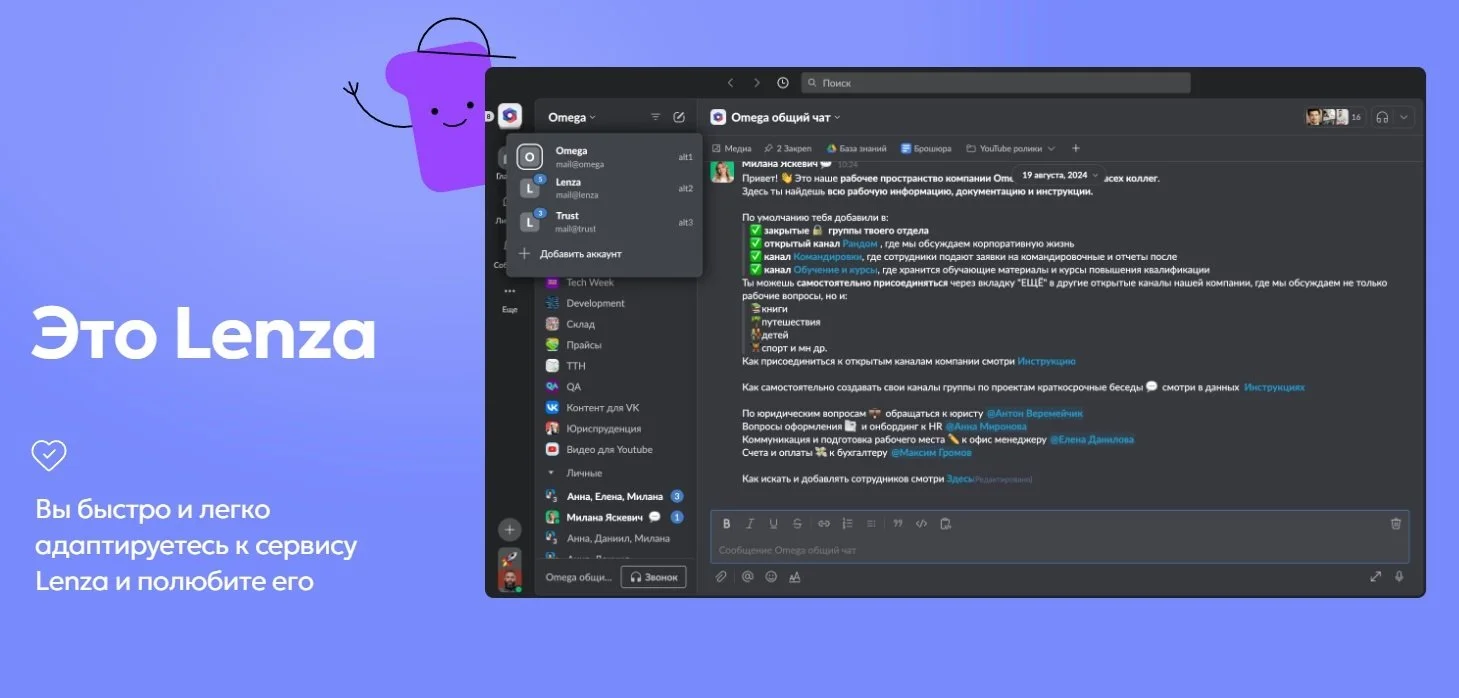Click the @Анна Миронова mention
This screenshot has width=1459, height=698.
986,426
